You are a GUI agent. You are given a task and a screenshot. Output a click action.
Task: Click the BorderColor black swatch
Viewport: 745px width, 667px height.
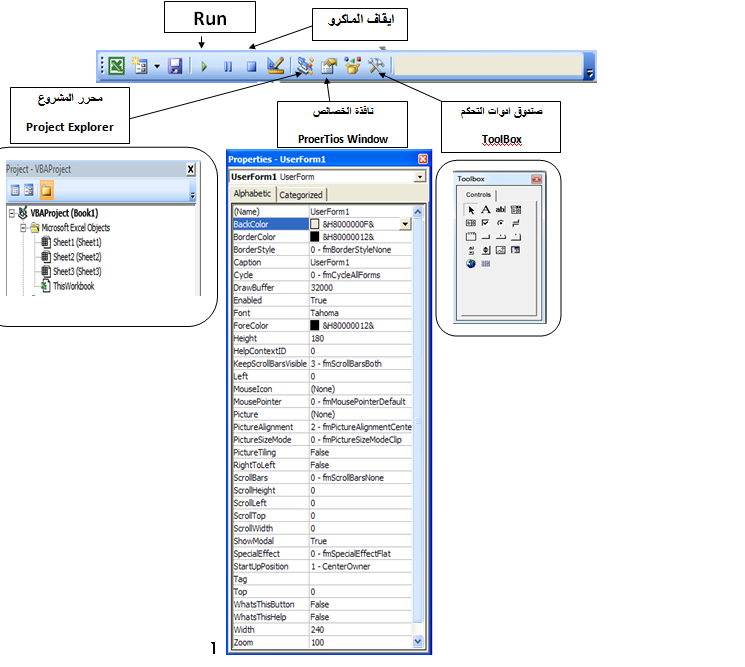(315, 237)
